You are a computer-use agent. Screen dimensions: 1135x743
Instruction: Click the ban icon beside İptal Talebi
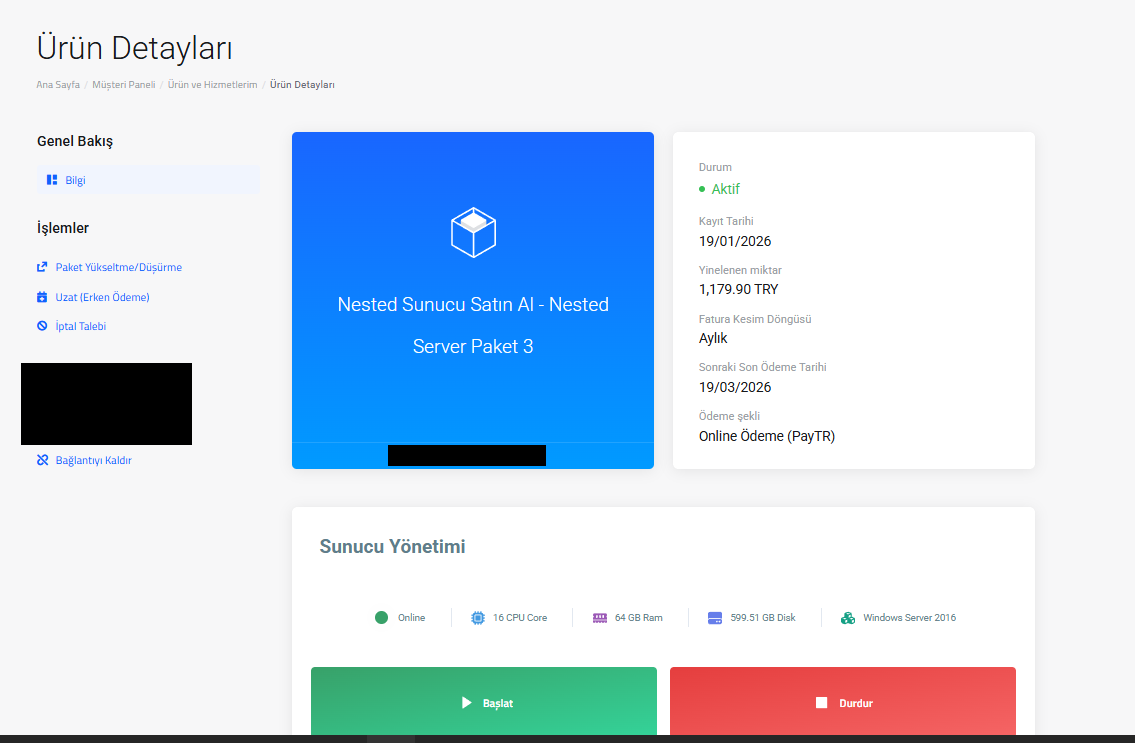(42, 326)
